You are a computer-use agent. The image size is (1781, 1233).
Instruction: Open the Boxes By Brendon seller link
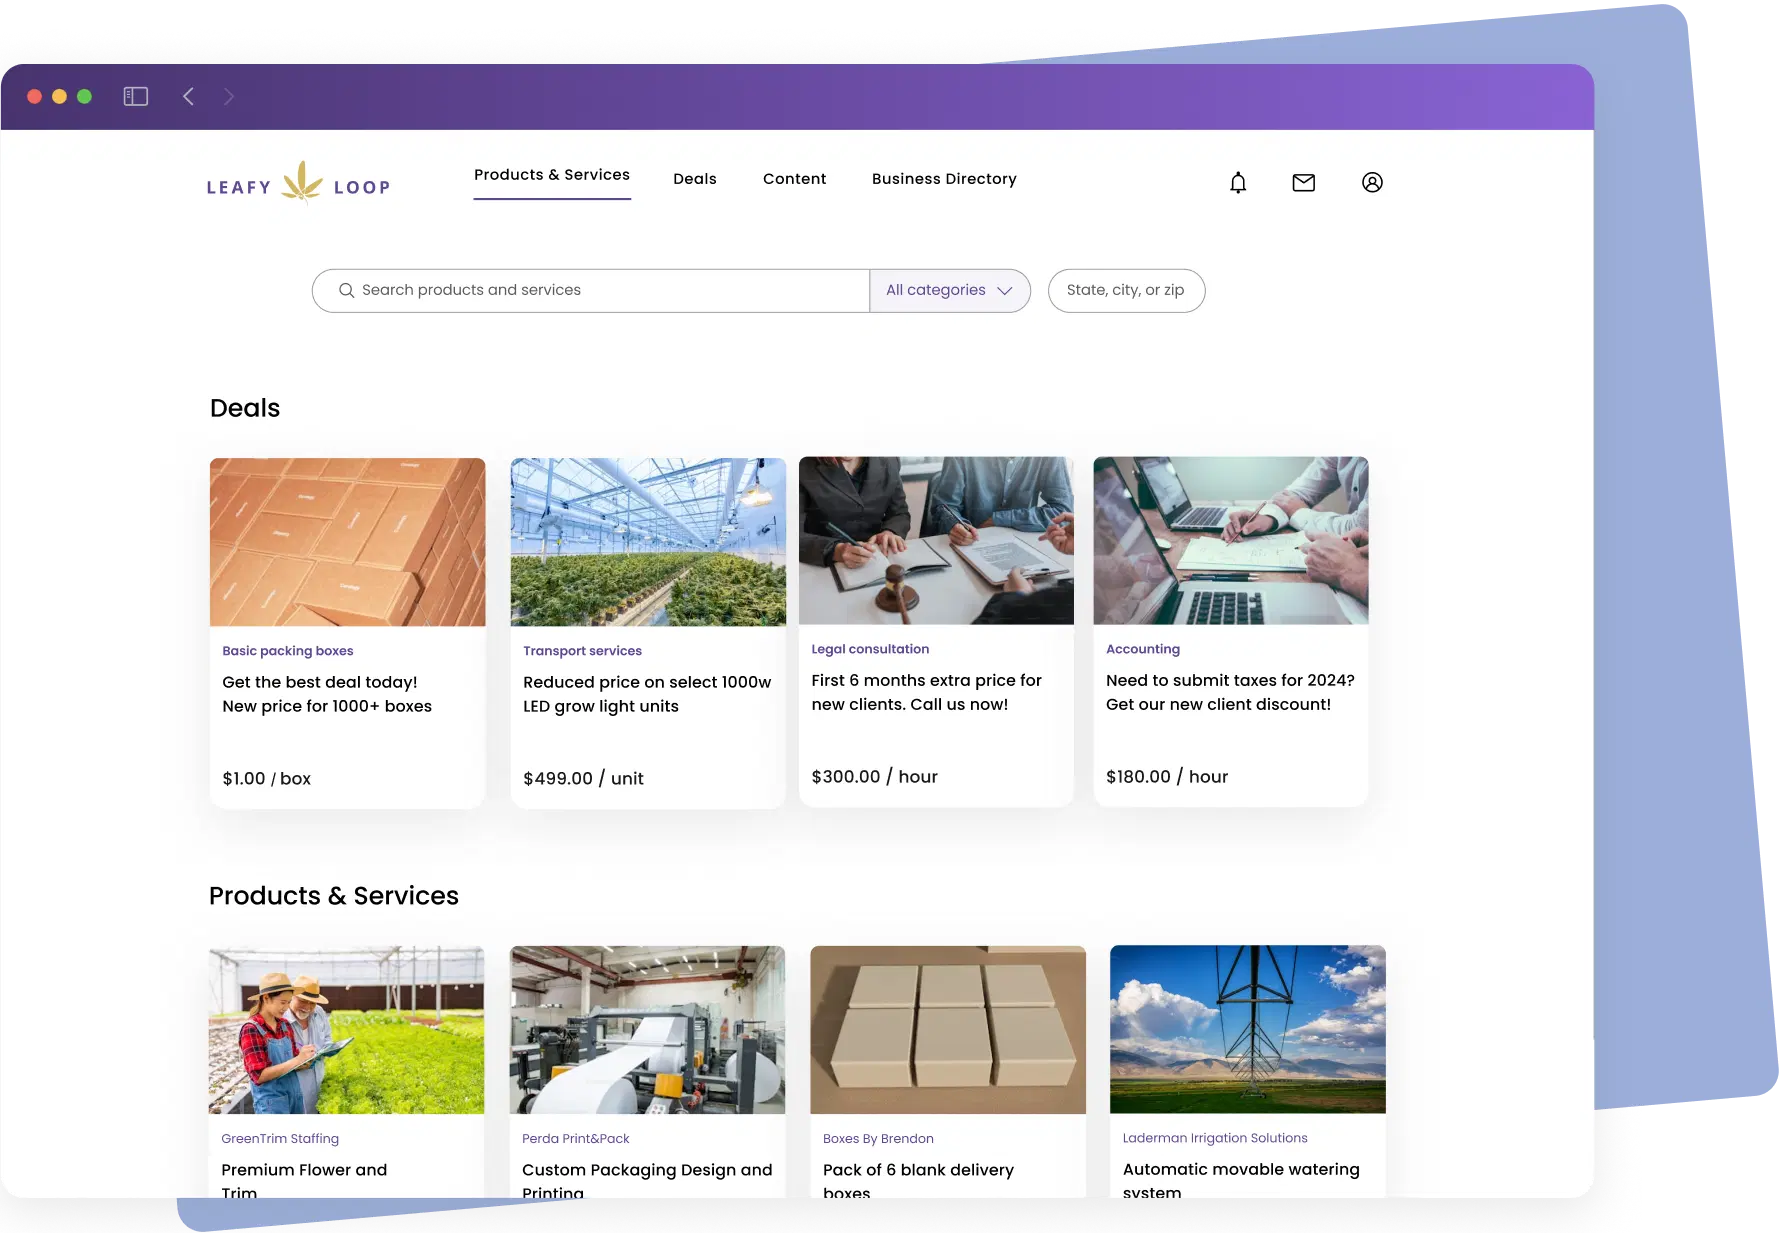[878, 1138]
